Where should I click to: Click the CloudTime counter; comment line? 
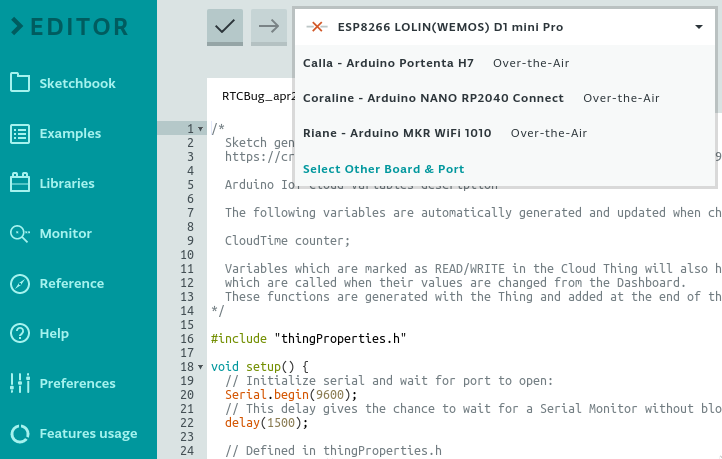tap(287, 241)
